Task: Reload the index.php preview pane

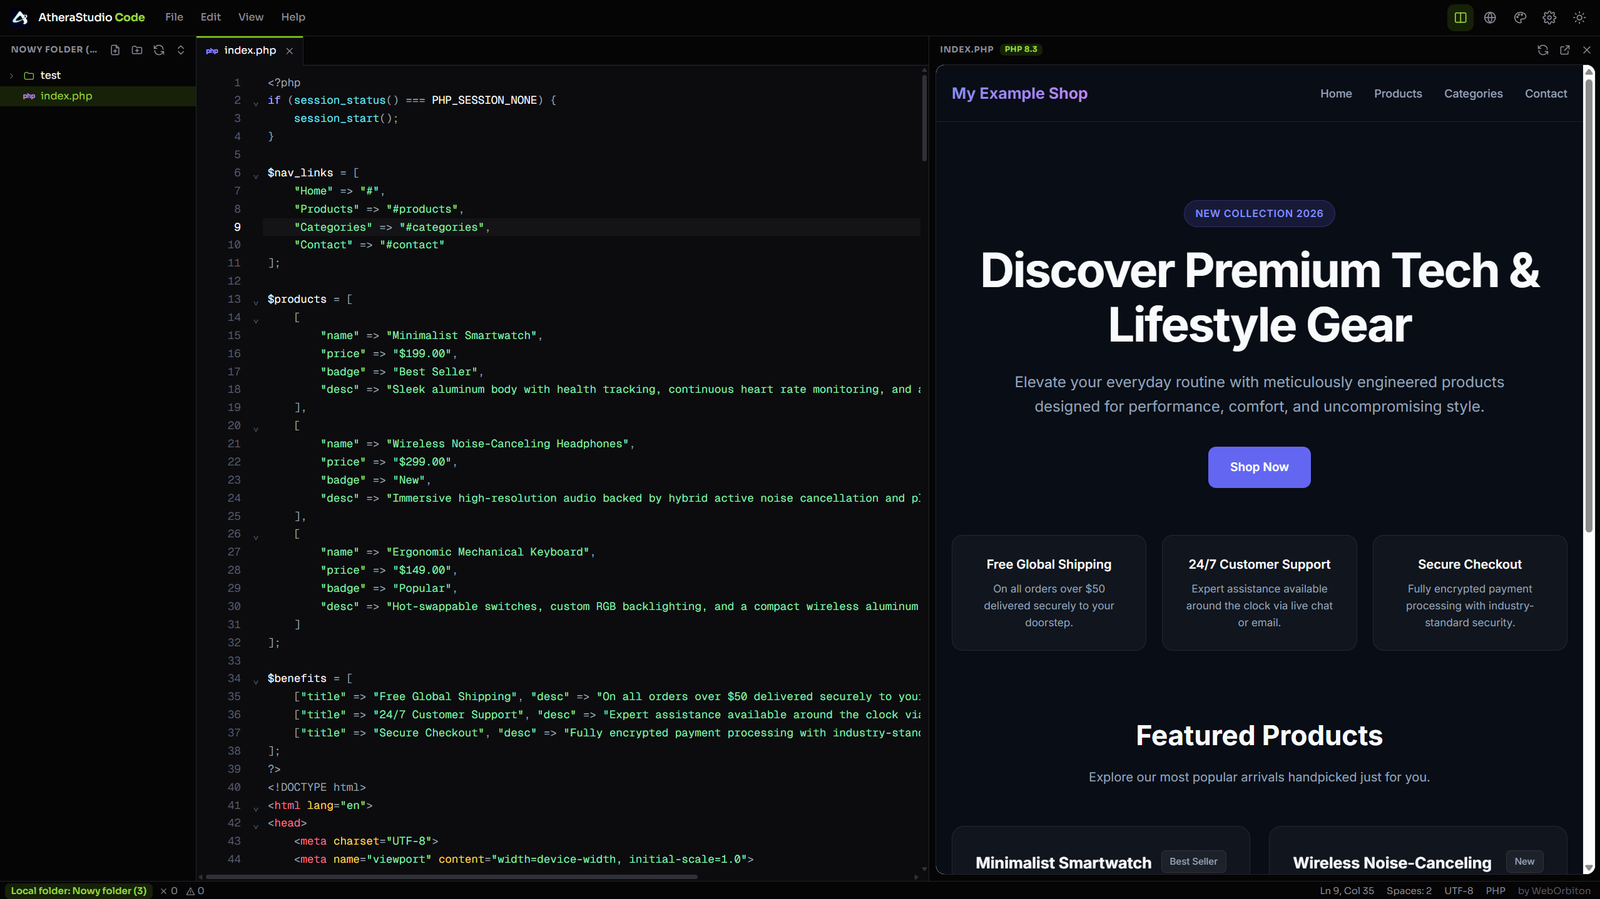Action: tap(1543, 50)
